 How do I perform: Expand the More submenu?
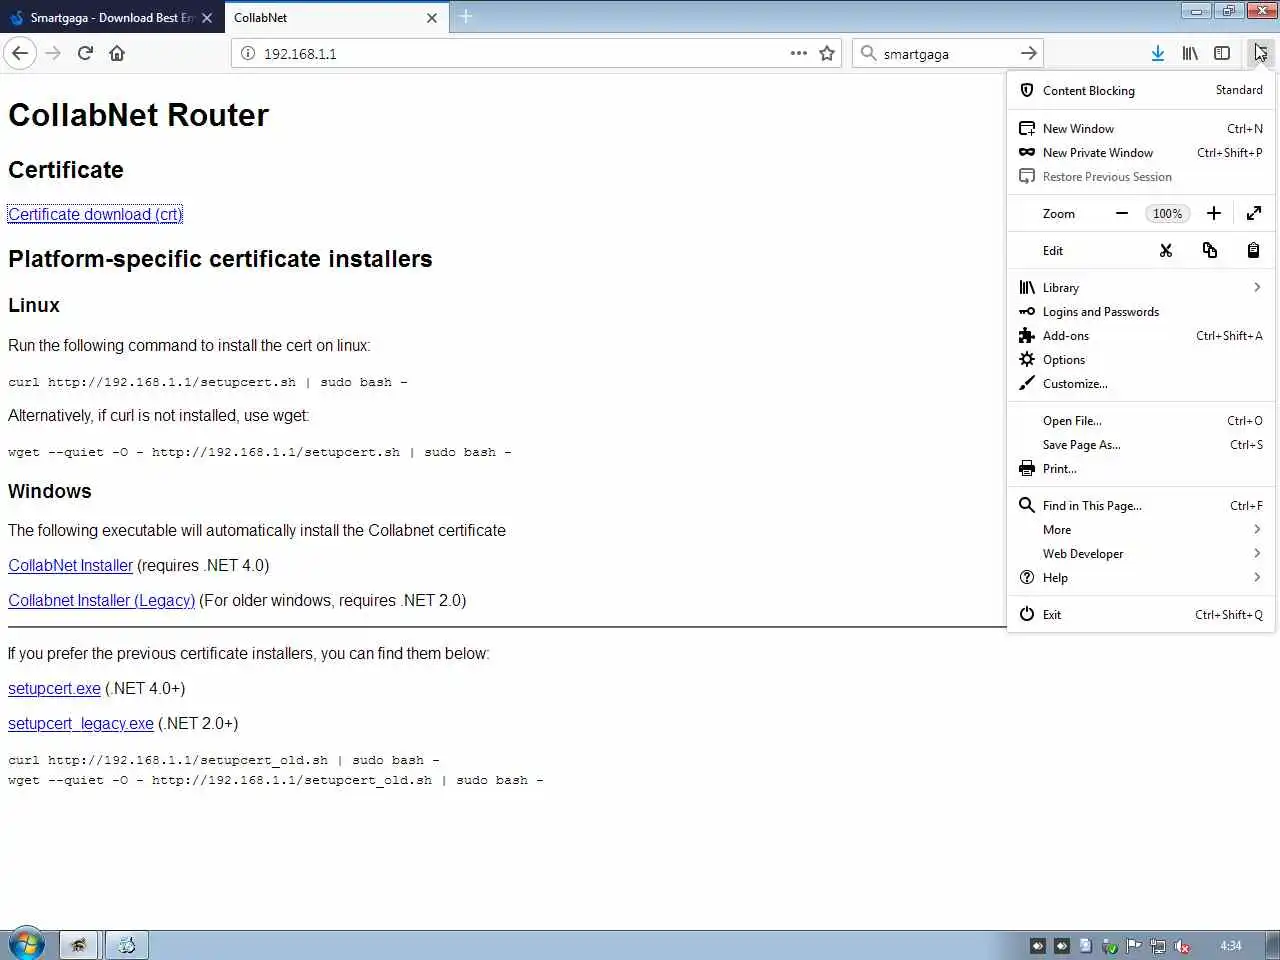[1141, 530]
